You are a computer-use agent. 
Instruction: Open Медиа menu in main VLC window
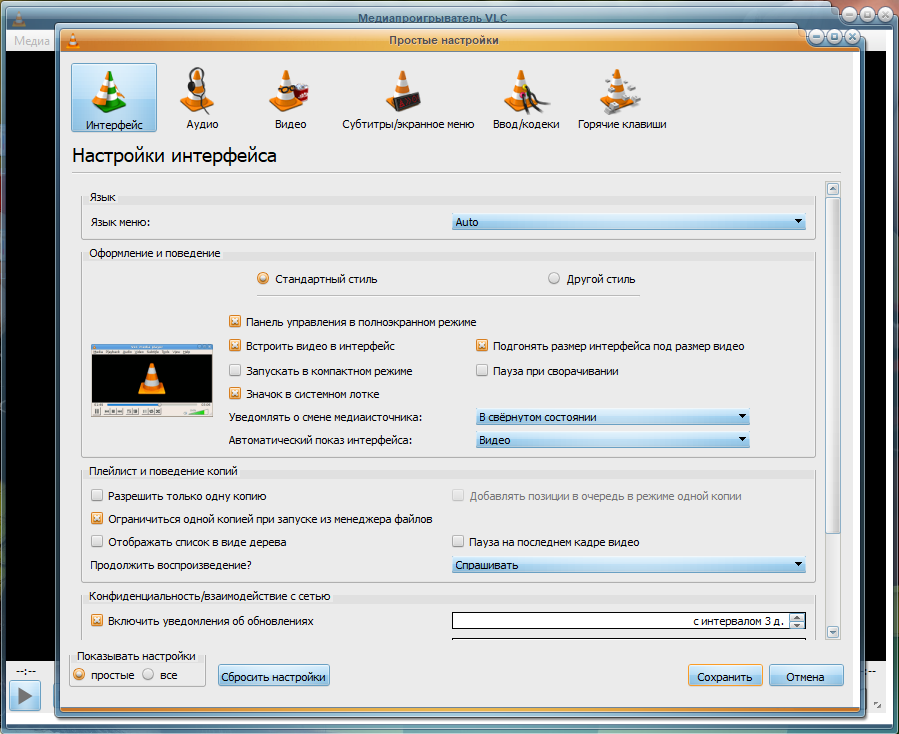tap(32, 41)
